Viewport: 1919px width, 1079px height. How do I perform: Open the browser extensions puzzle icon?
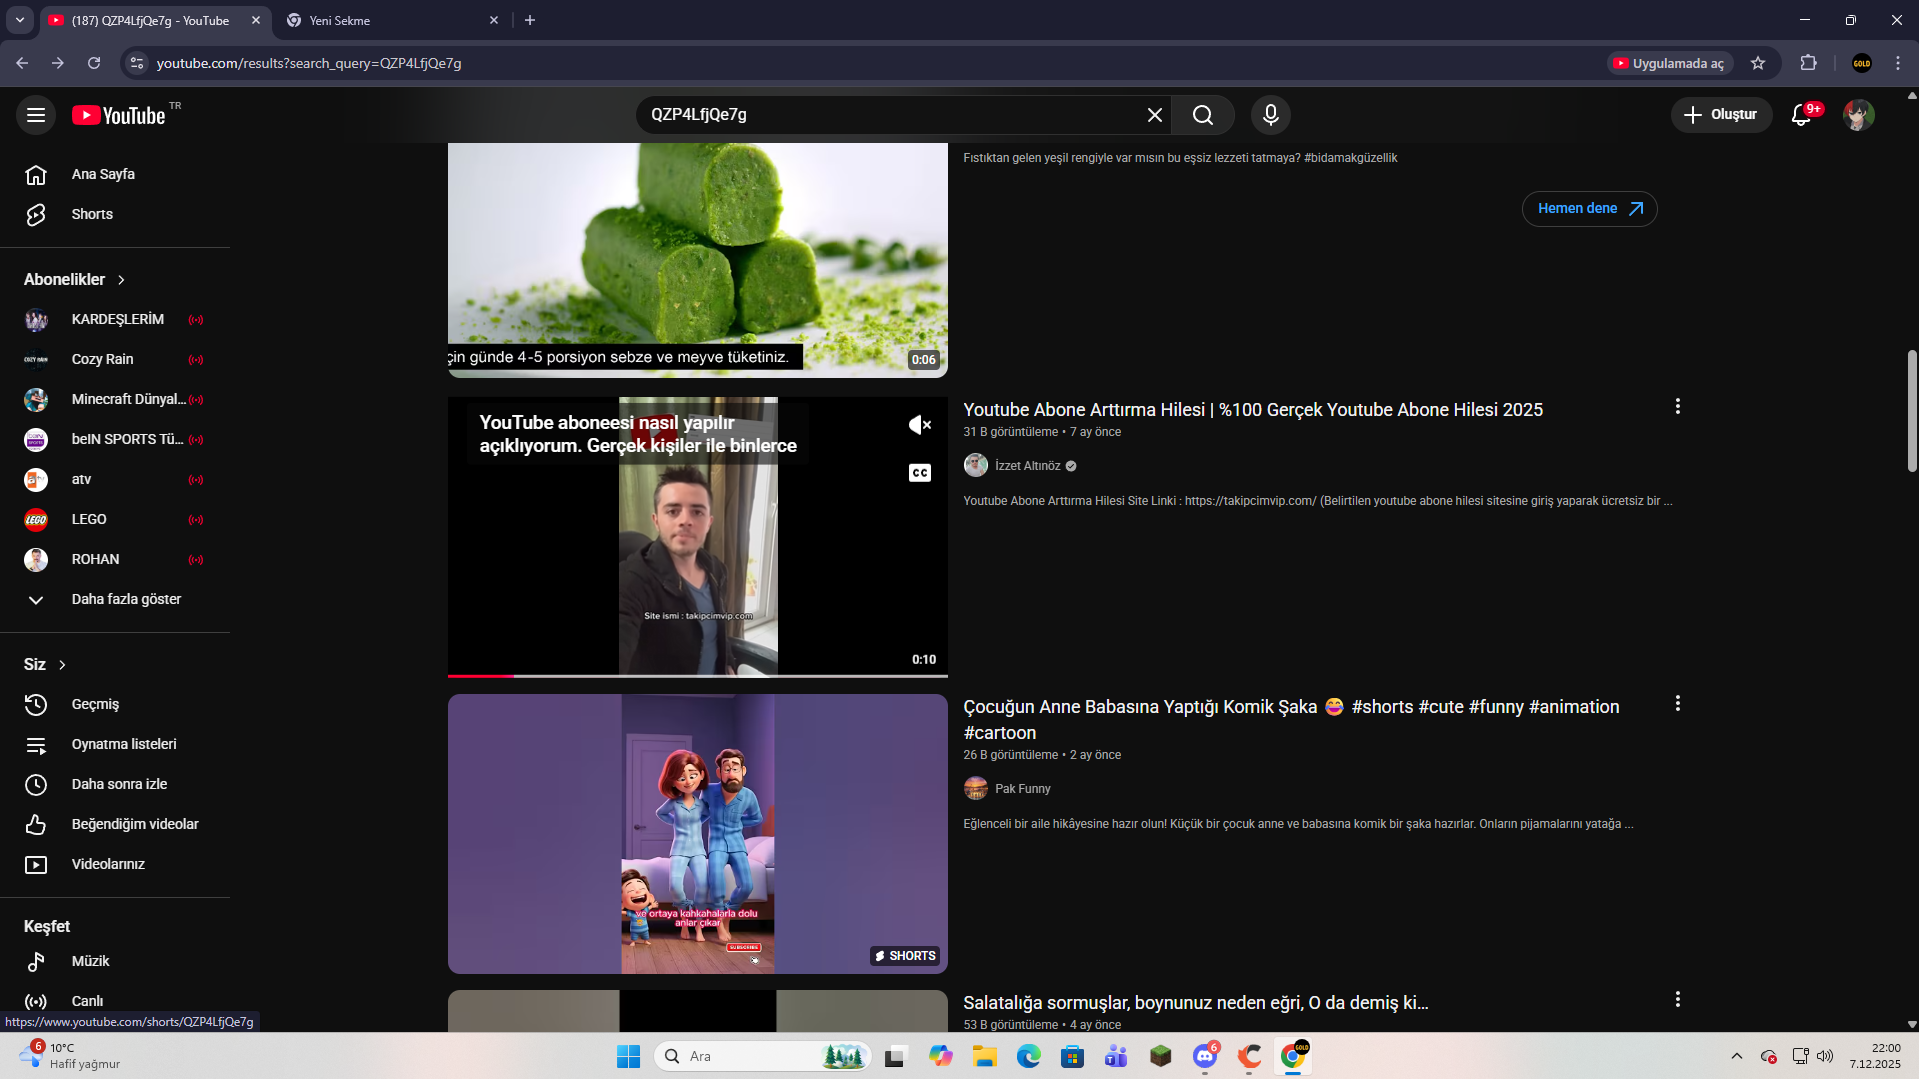[1809, 63]
